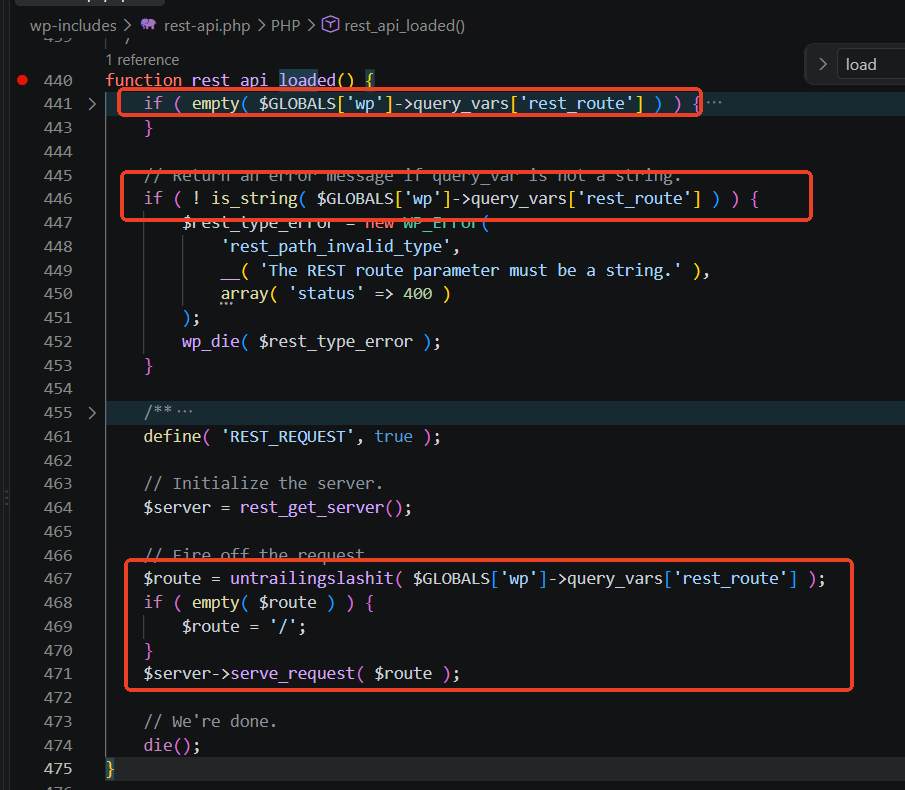Open the wp-includes breadcrumb folder
This screenshot has width=905, height=790.
tap(73, 26)
